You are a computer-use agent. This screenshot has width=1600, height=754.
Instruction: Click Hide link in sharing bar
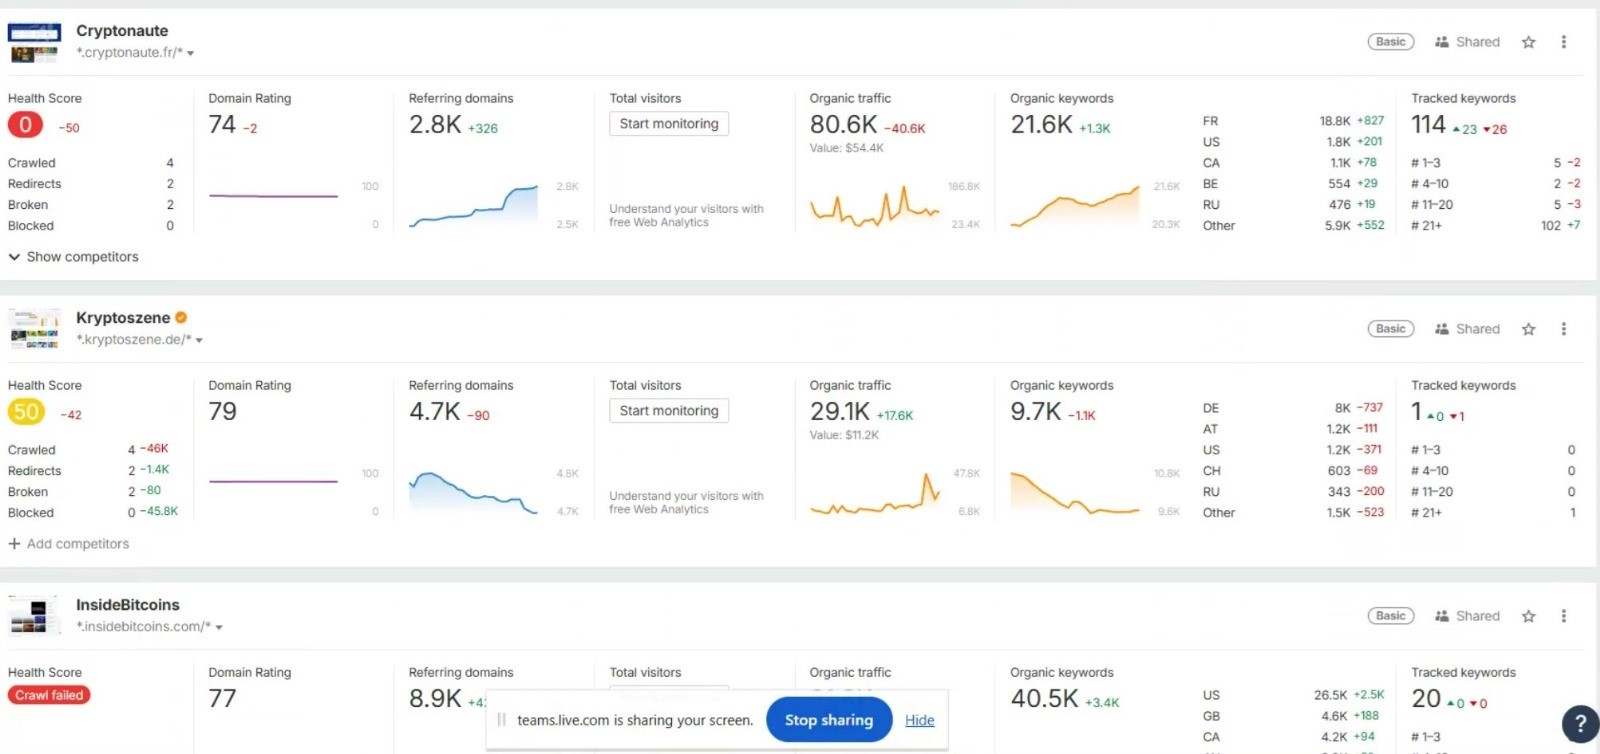(920, 720)
